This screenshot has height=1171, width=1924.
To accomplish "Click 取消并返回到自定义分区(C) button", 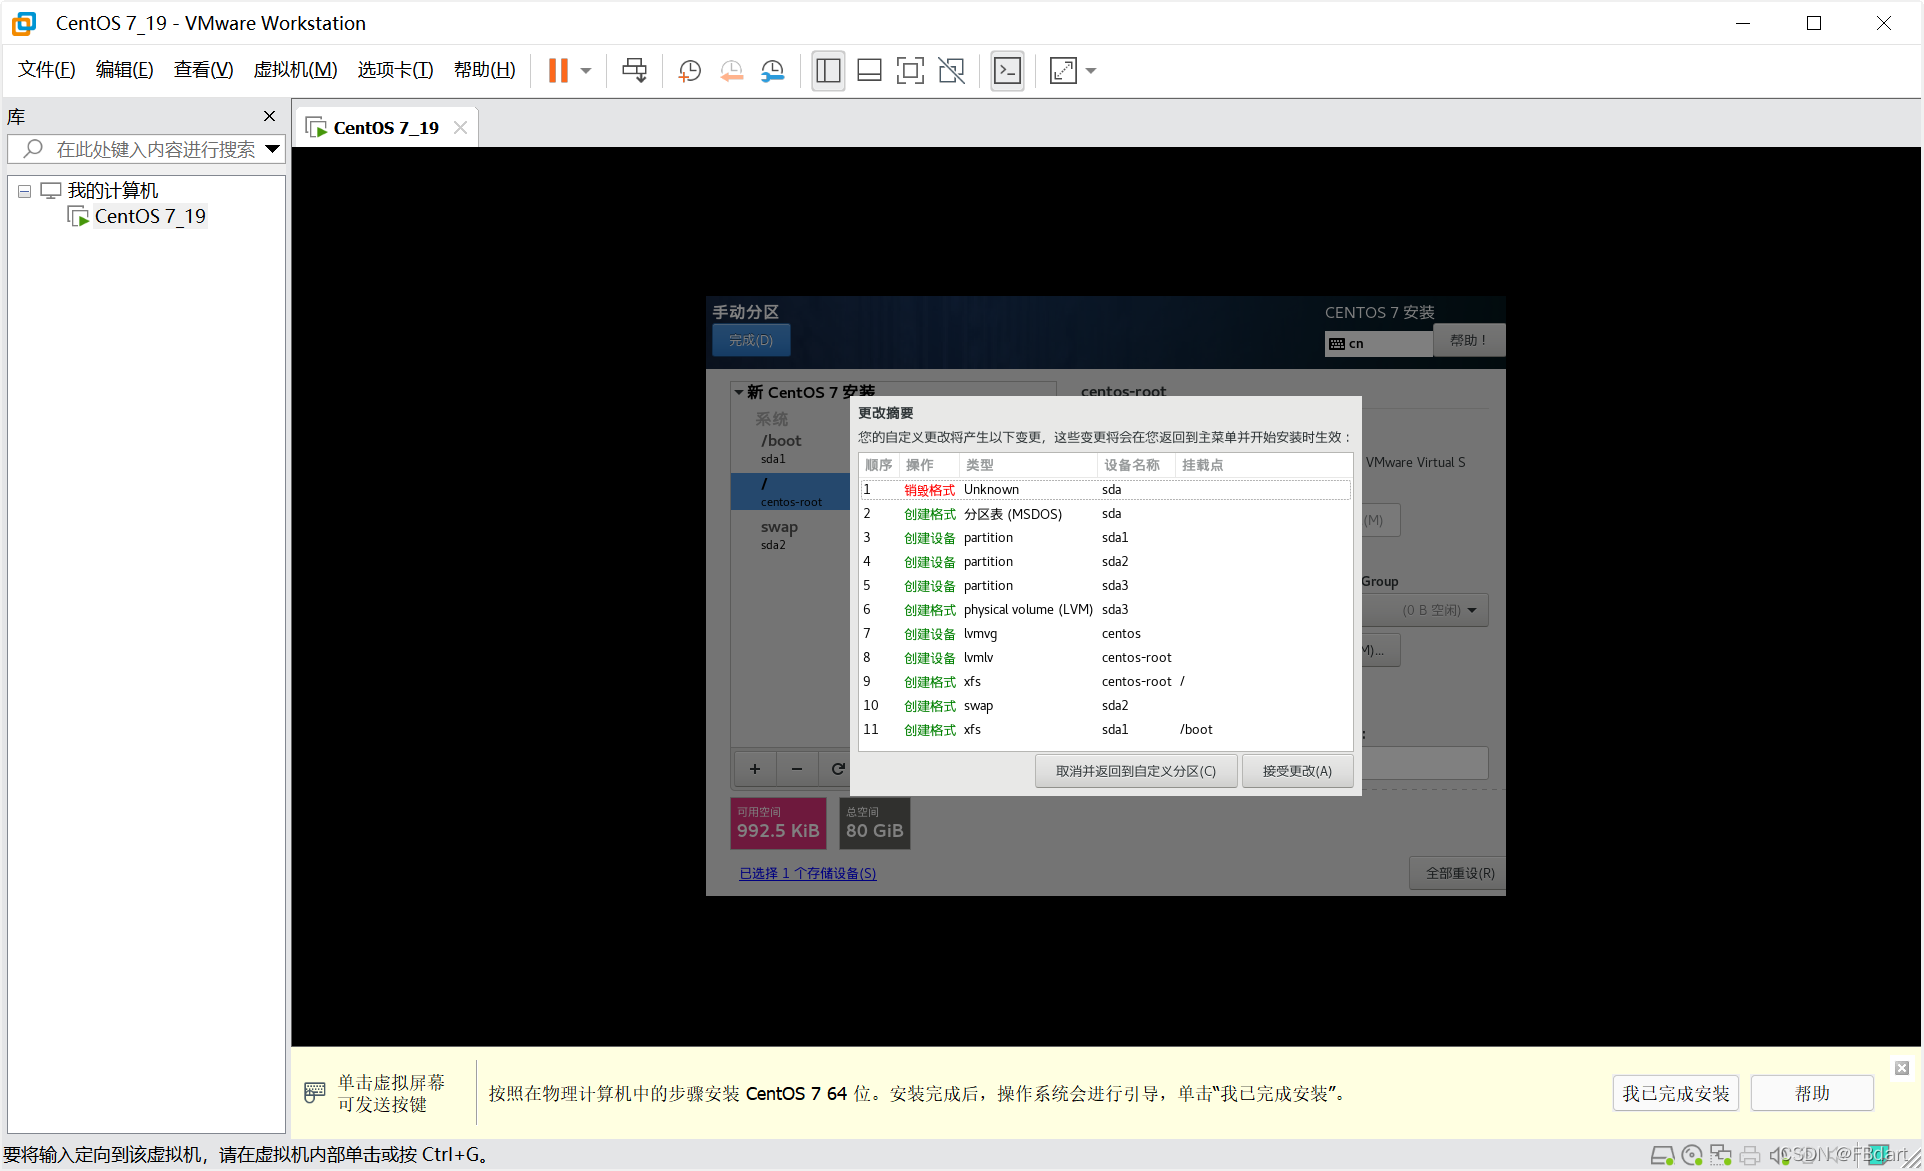I will 1136,771.
